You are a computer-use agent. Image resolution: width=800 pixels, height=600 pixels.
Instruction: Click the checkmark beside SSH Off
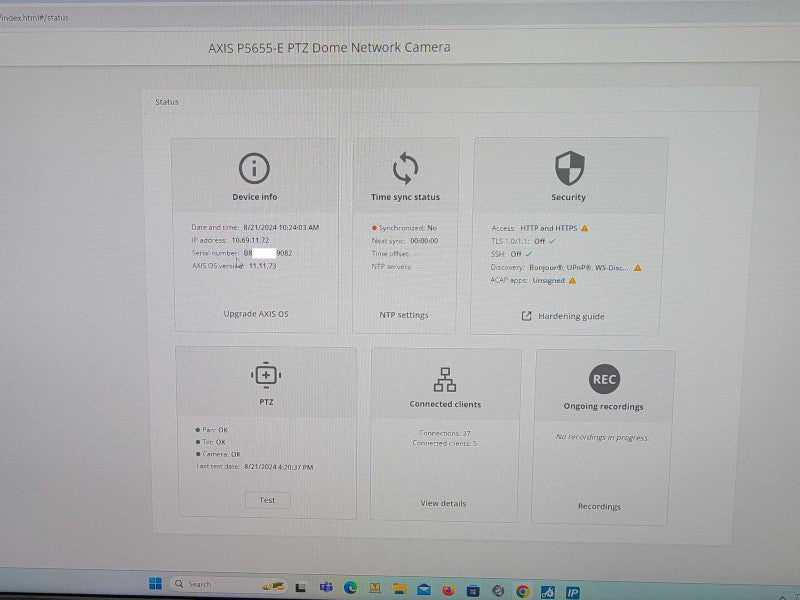coord(529,254)
